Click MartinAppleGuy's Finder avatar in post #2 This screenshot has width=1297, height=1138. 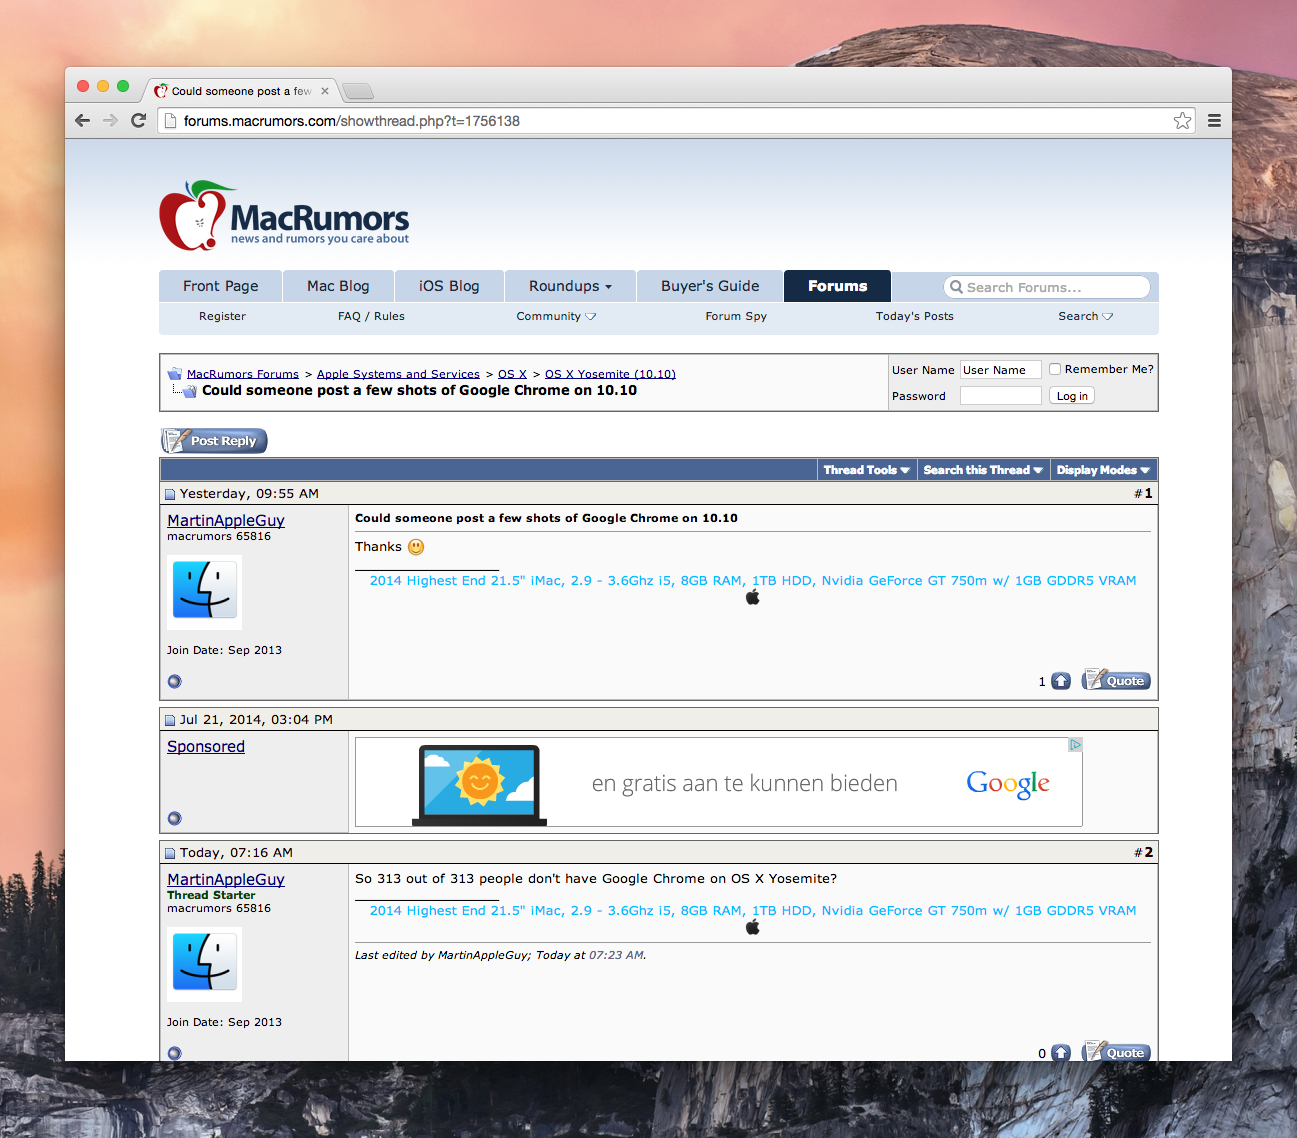point(205,964)
